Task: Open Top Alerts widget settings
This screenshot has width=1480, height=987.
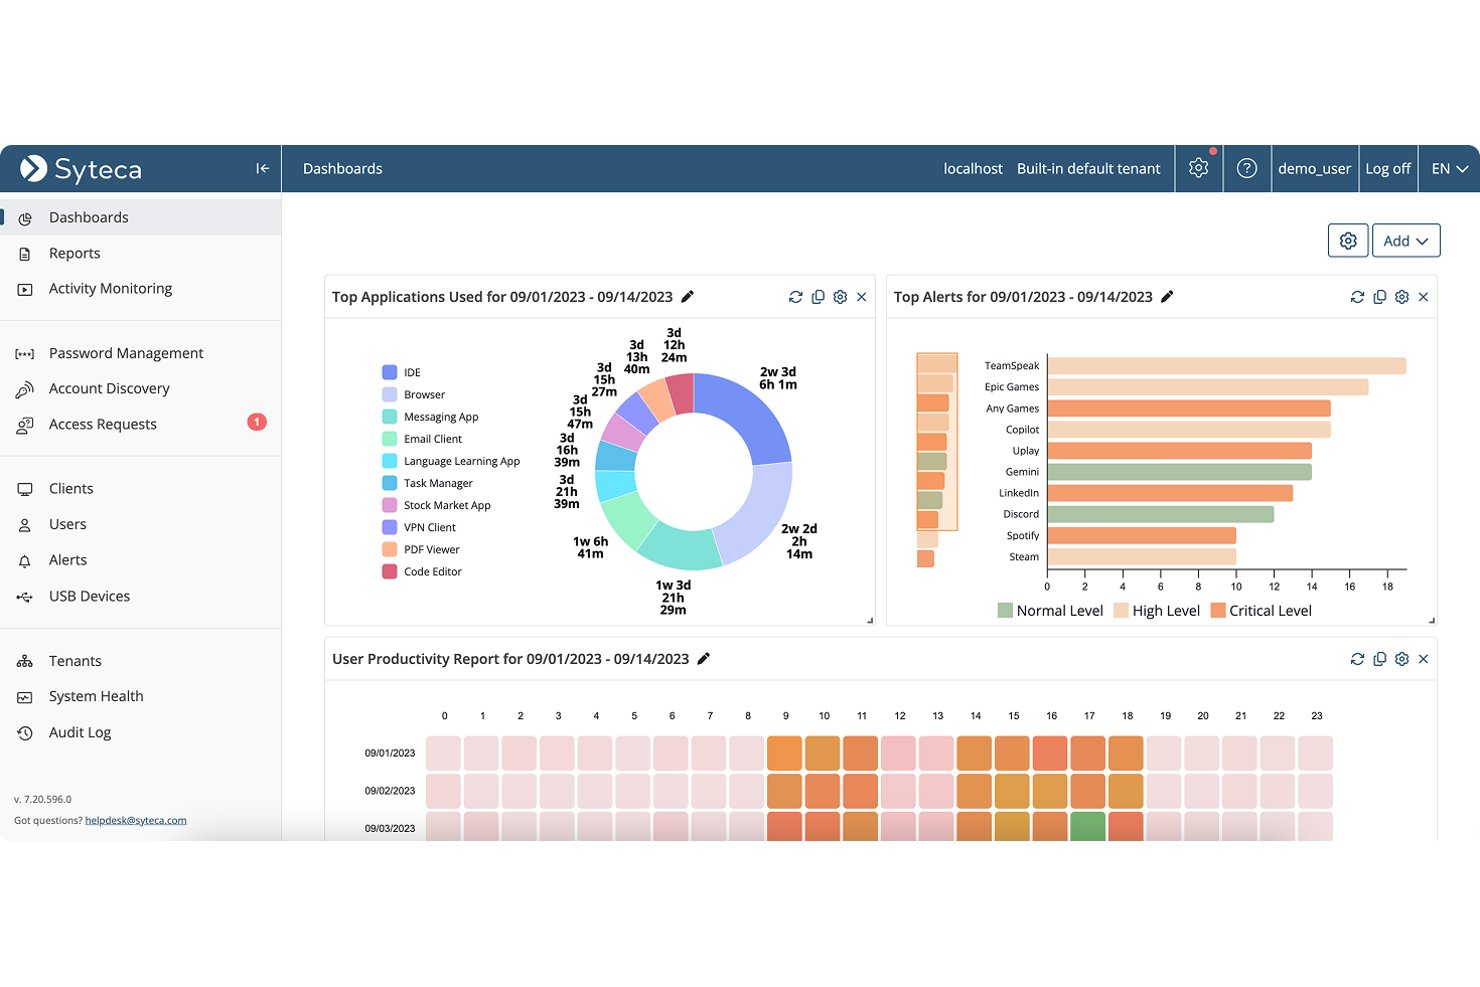Action: click(x=1402, y=297)
